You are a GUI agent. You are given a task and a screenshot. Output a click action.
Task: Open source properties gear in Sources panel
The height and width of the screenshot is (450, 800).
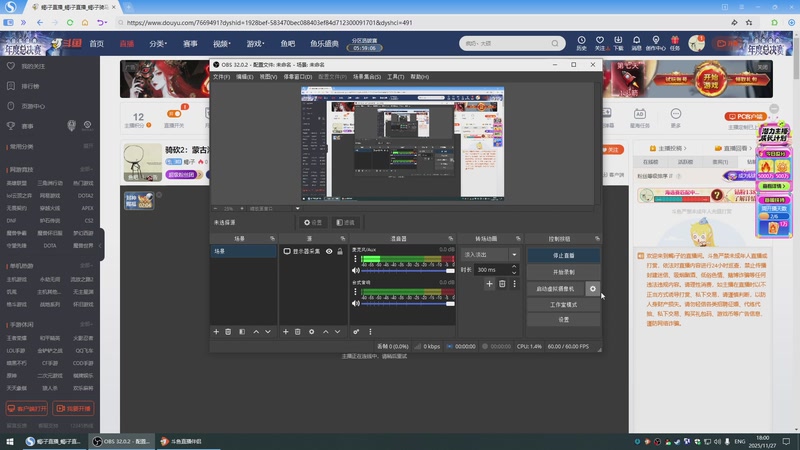(311, 332)
